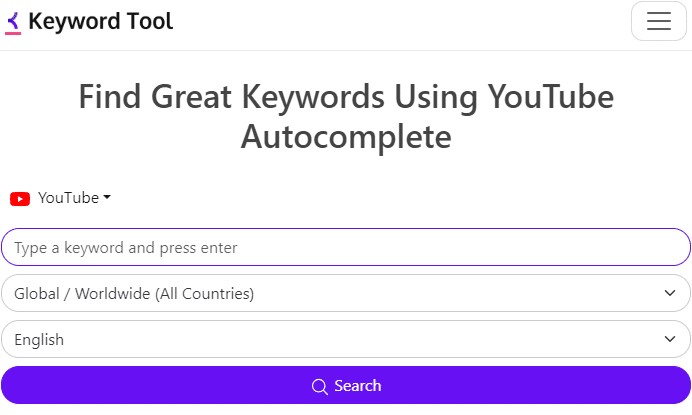The height and width of the screenshot is (415, 692).
Task: Open the English language dropdown
Action: (x=345, y=339)
